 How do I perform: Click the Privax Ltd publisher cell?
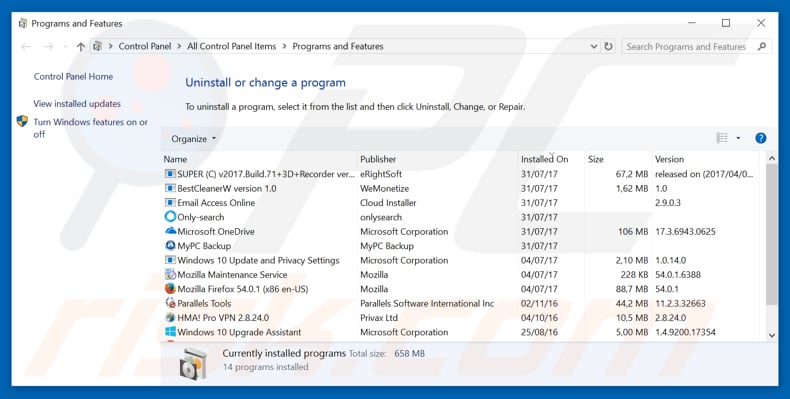point(379,318)
